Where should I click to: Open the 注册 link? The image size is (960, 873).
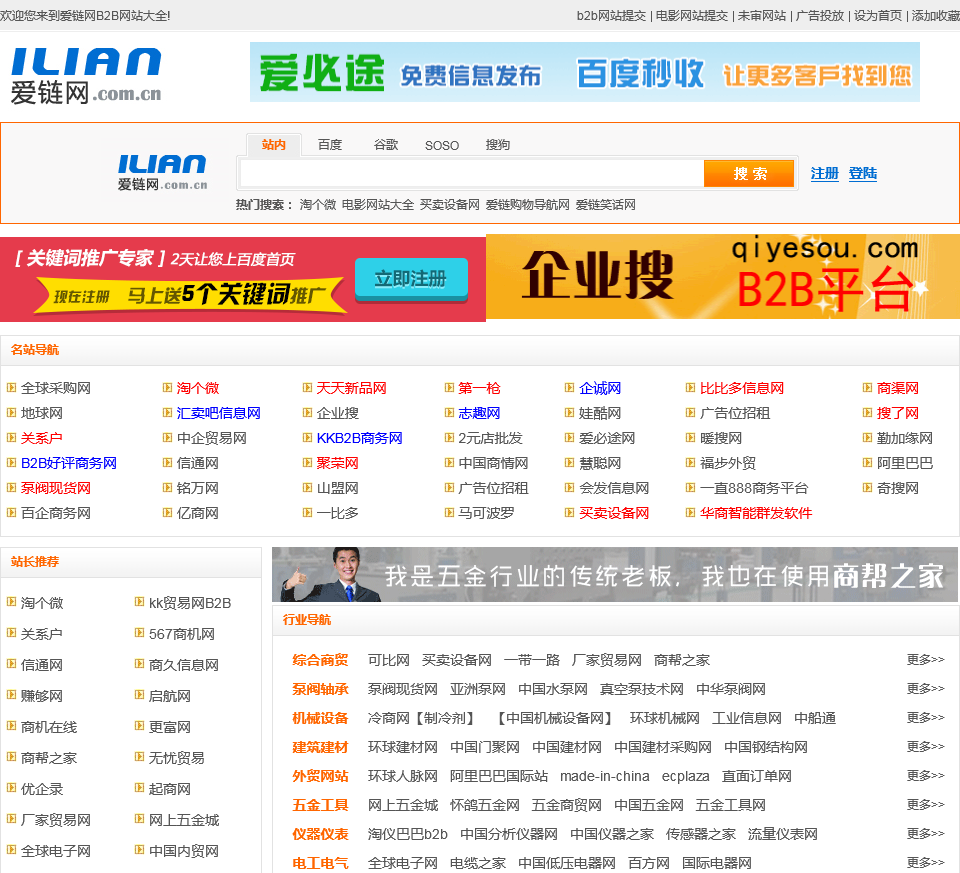pyautogui.click(x=825, y=174)
